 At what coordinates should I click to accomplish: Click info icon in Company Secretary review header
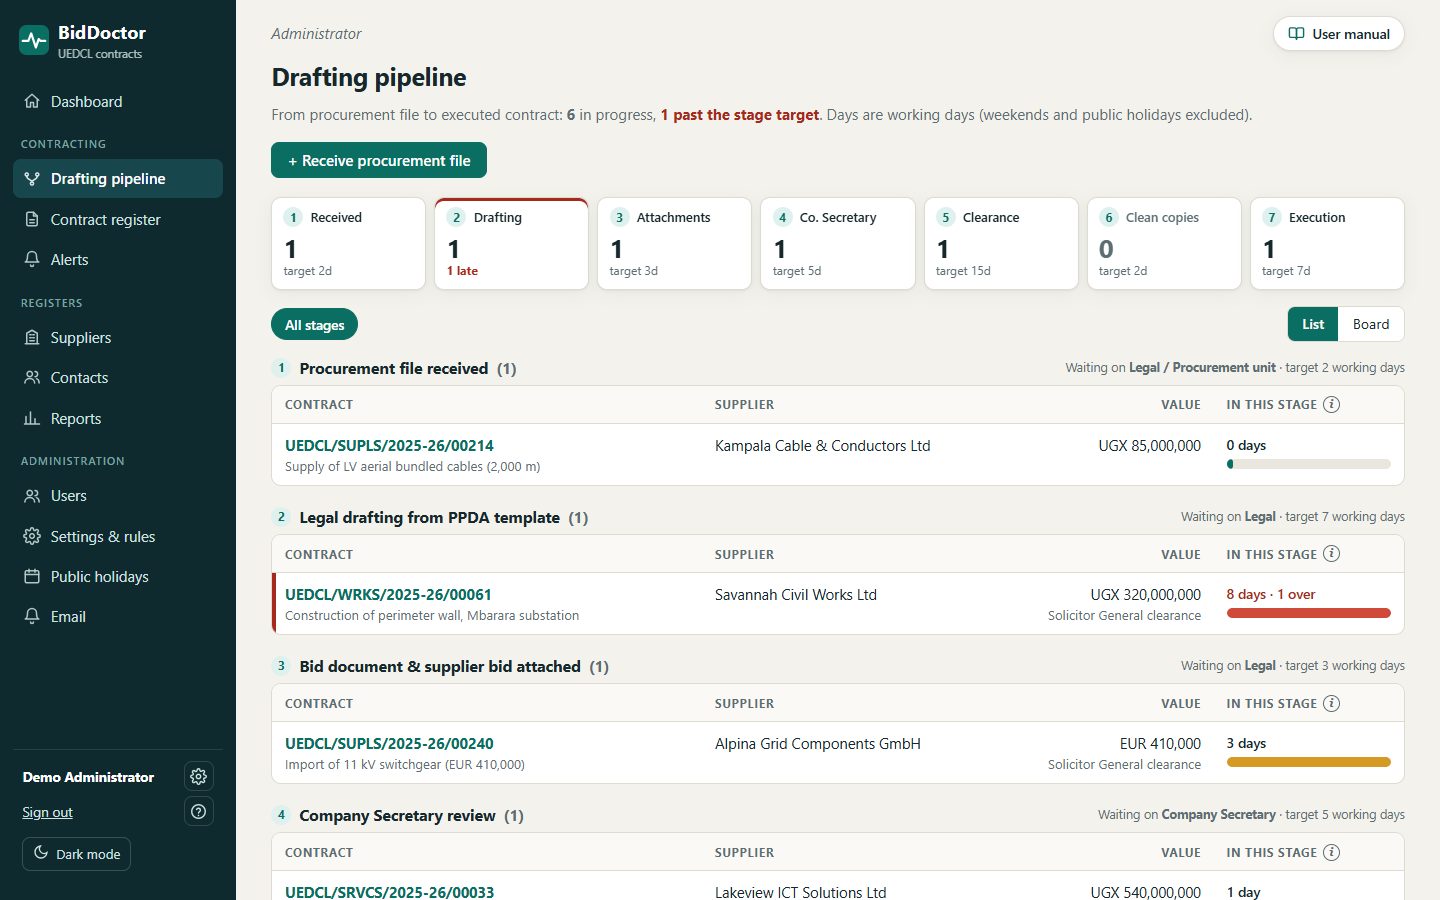[x=1332, y=852]
